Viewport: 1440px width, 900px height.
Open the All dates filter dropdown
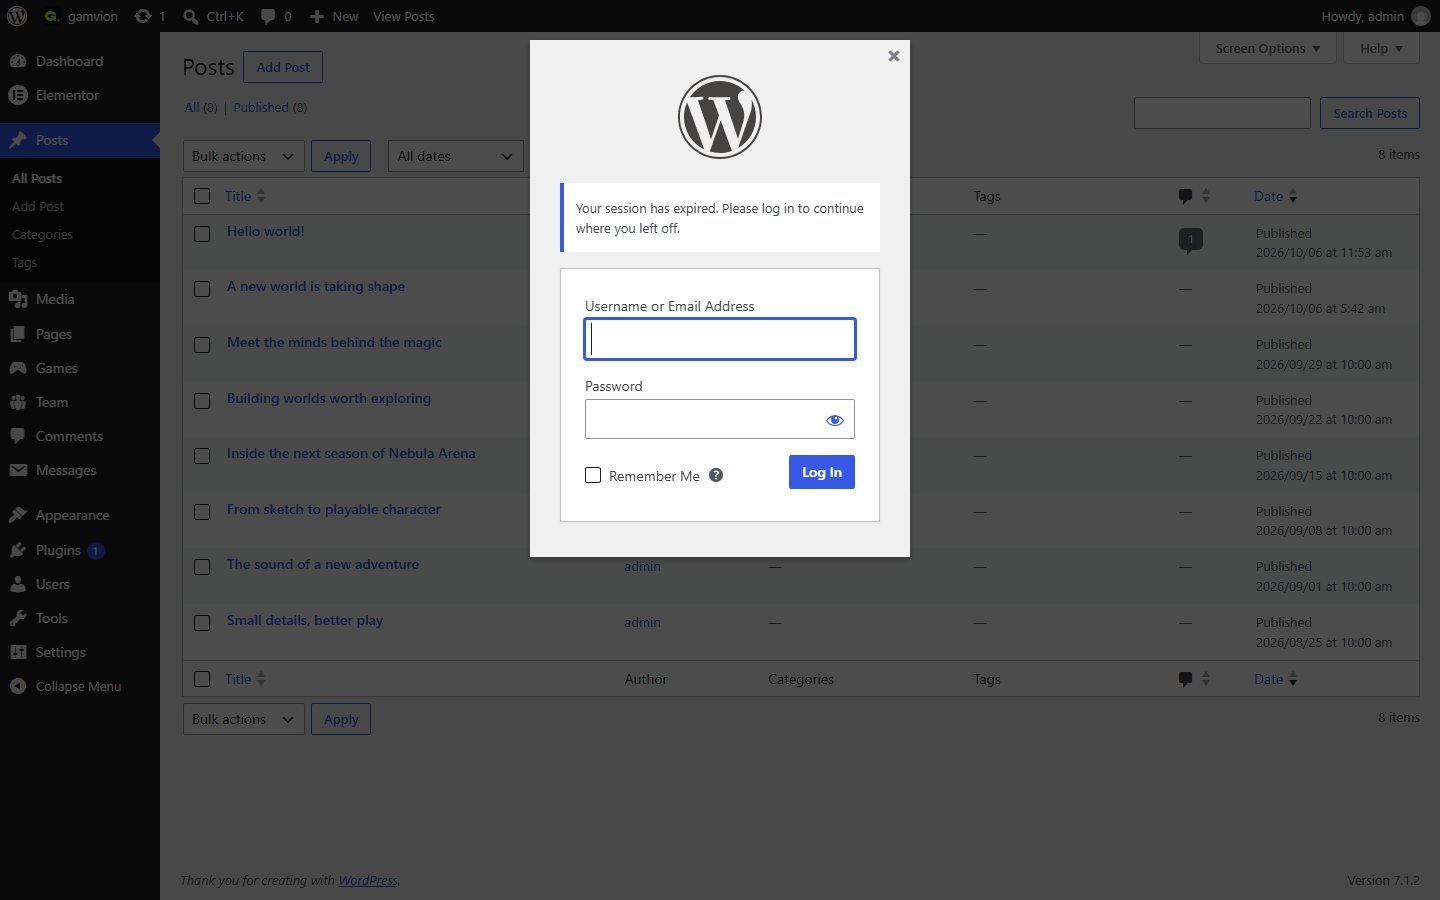(455, 156)
